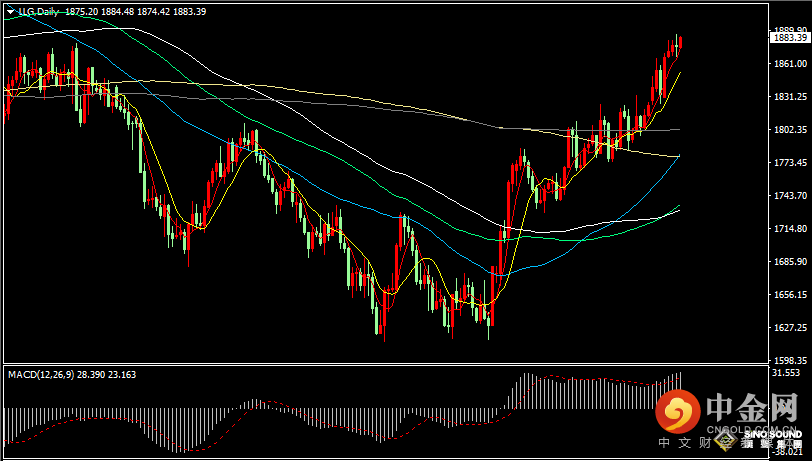Click the 1861.00 price axis label
The image size is (812, 461).
pyautogui.click(x=788, y=63)
